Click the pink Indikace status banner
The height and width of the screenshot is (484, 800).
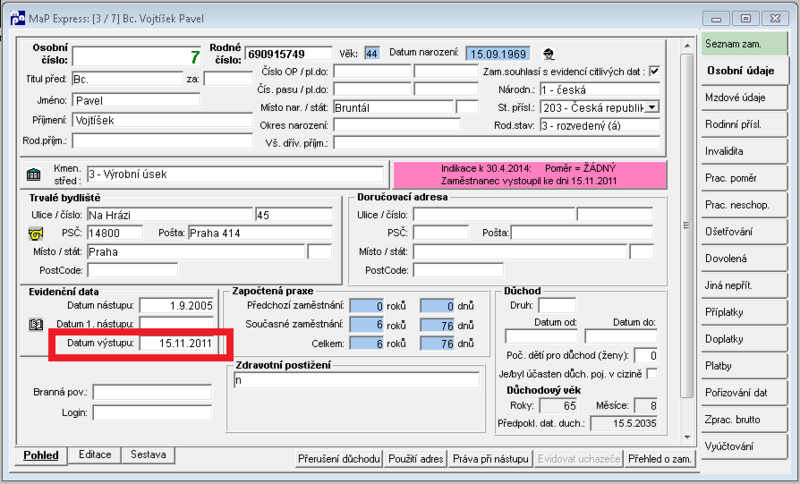point(530,174)
